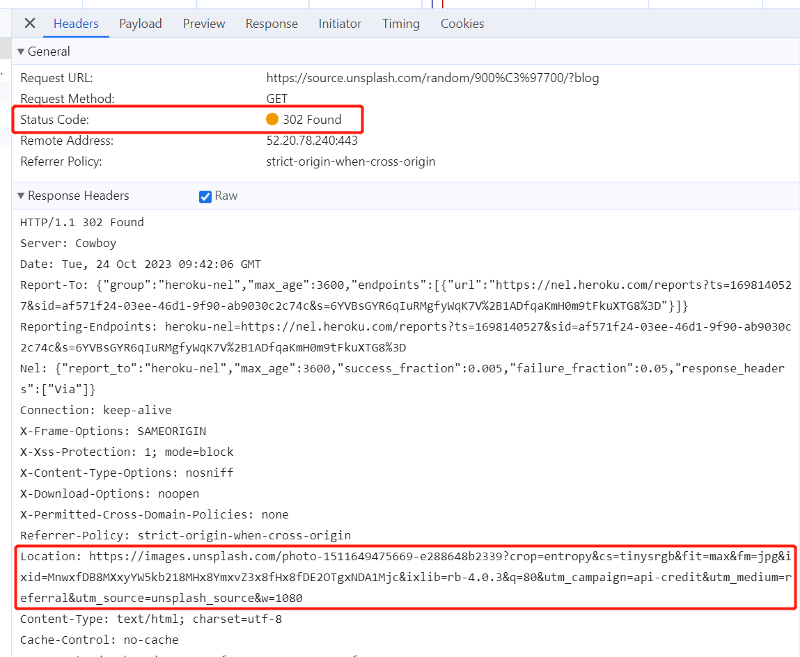800x657 pixels.
Task: Open the Preview tab
Action: [x=204, y=23]
